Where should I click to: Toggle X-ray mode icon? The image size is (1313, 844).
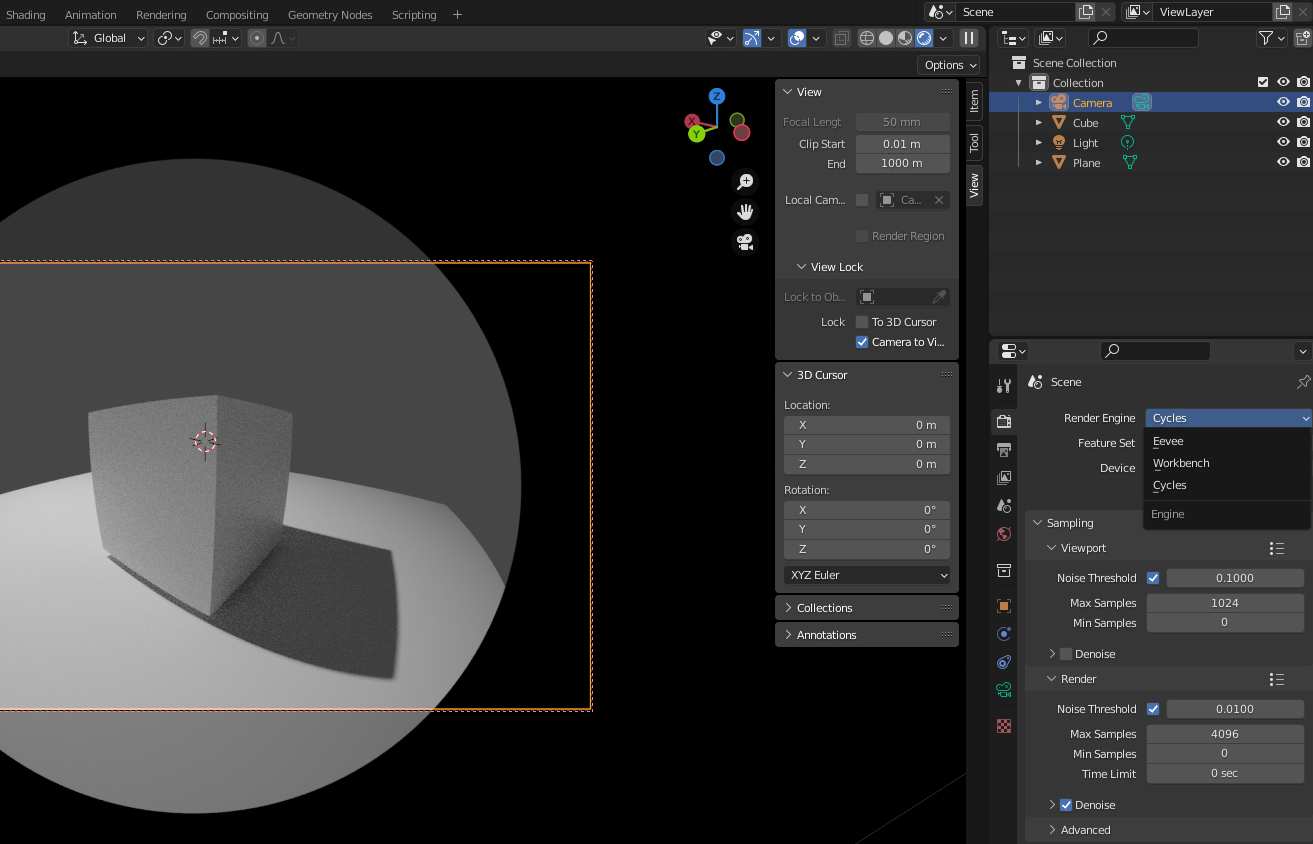tap(842, 38)
